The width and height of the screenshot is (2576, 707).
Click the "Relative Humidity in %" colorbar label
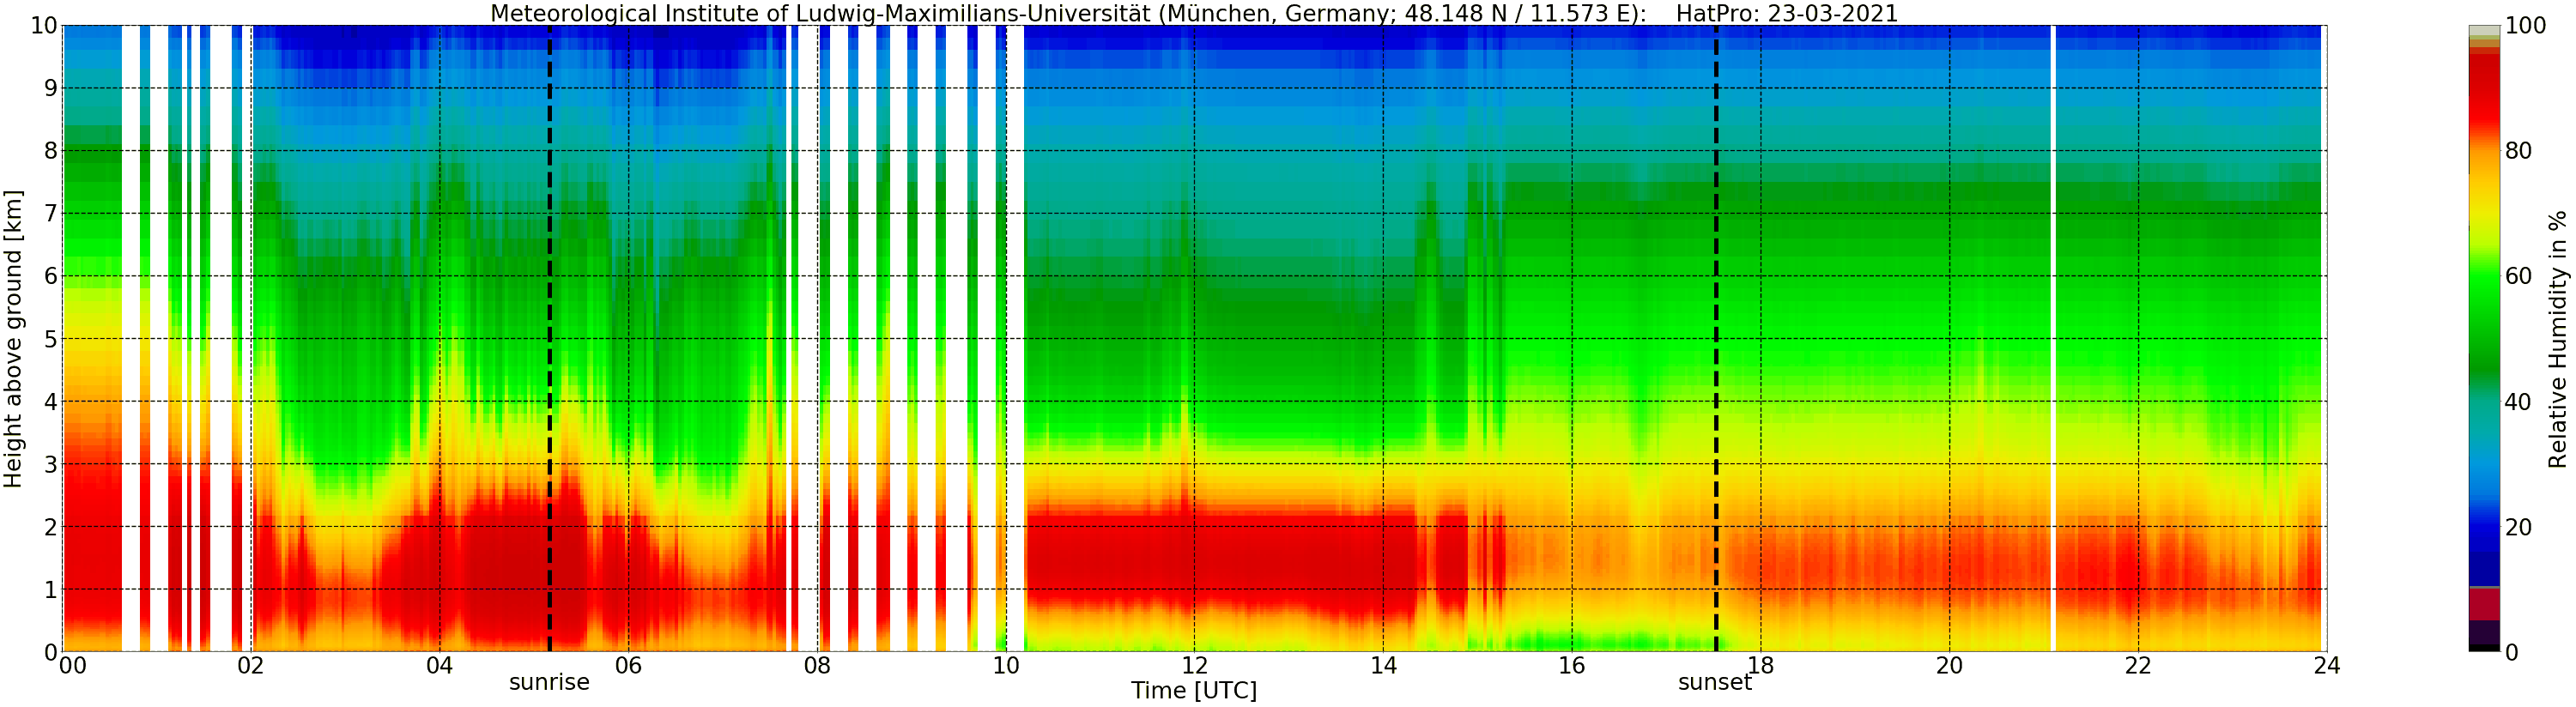click(x=2558, y=339)
